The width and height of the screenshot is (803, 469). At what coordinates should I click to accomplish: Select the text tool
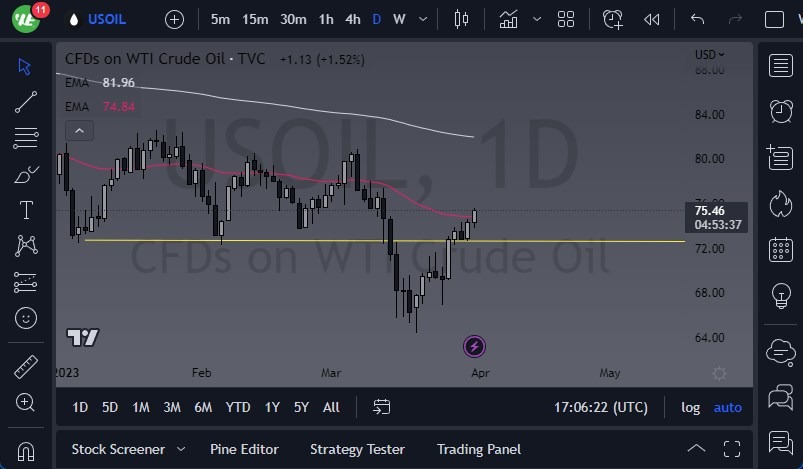pyautogui.click(x=26, y=210)
